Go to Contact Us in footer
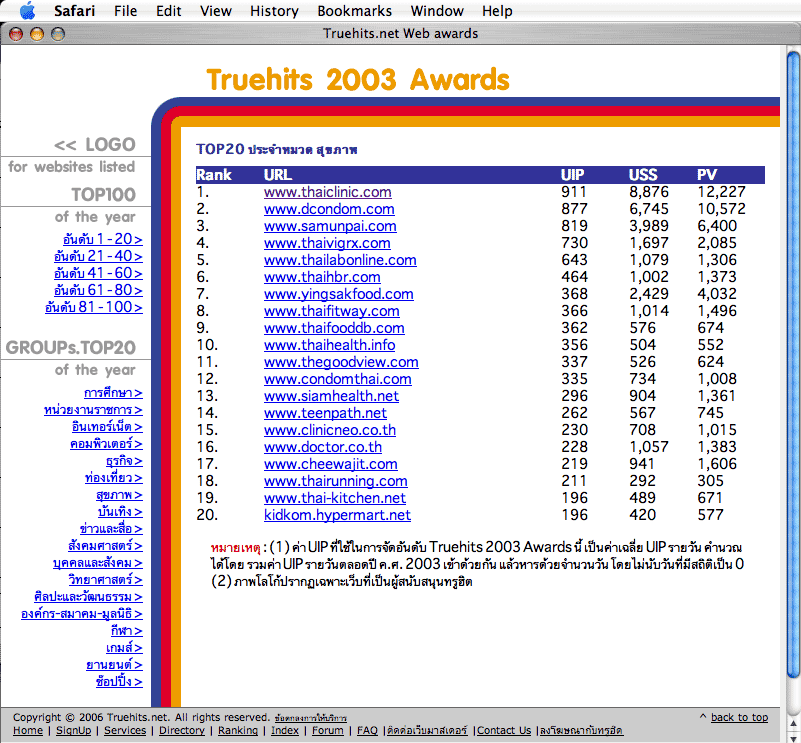 coord(503,731)
